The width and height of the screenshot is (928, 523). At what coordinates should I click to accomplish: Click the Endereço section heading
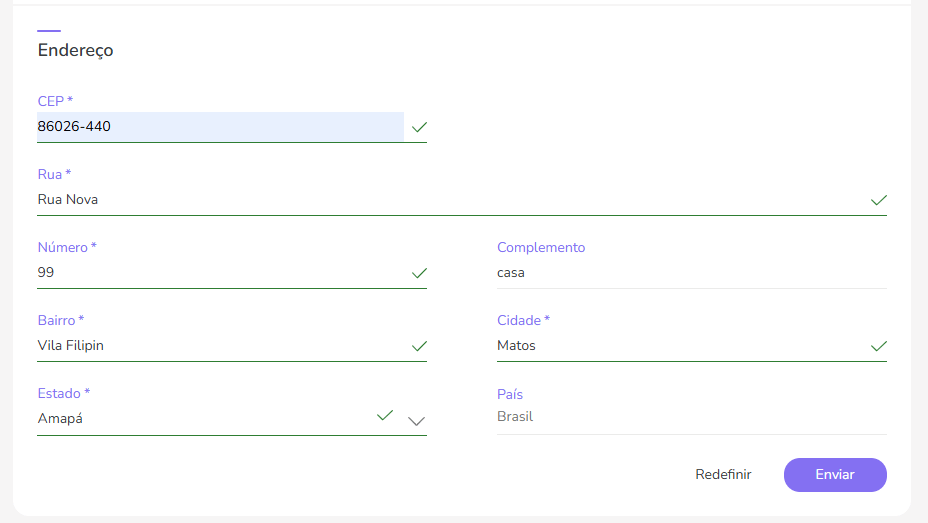click(76, 50)
